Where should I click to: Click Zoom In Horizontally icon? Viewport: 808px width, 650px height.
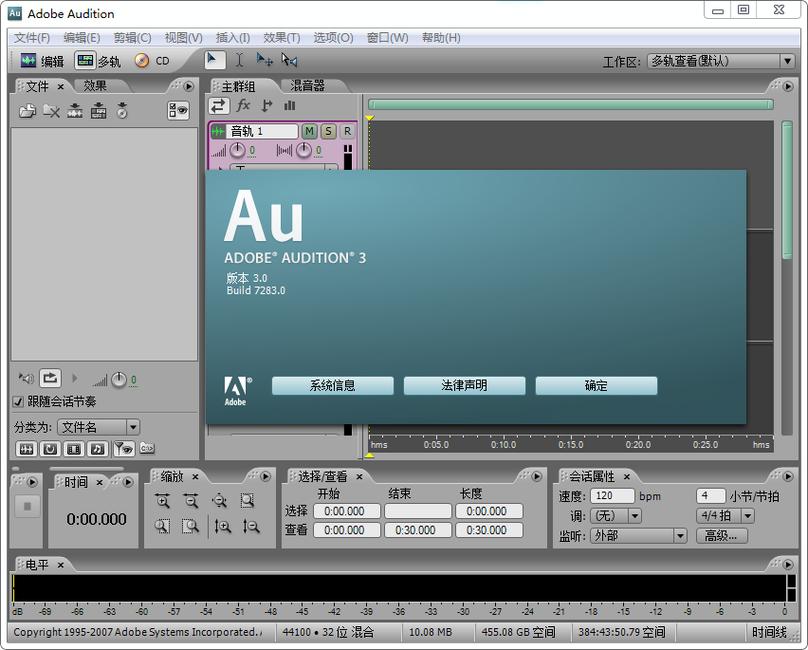pyautogui.click(x=163, y=501)
